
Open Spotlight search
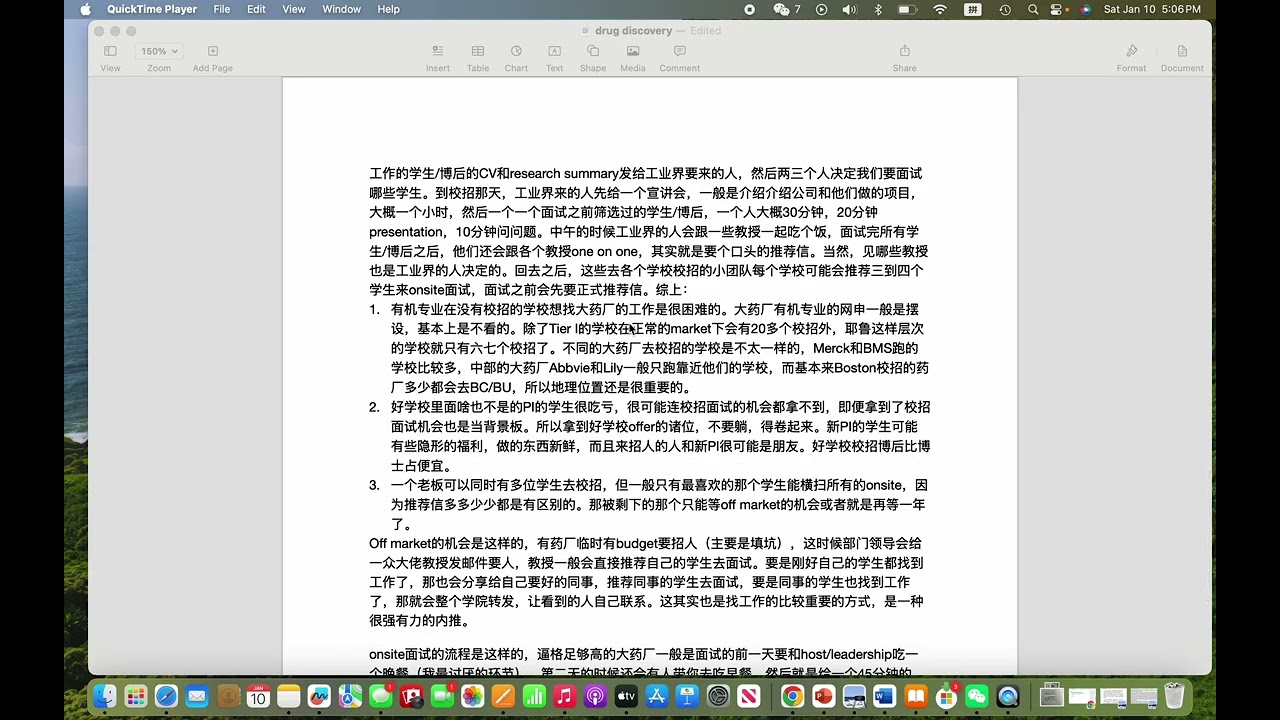tap(1034, 9)
